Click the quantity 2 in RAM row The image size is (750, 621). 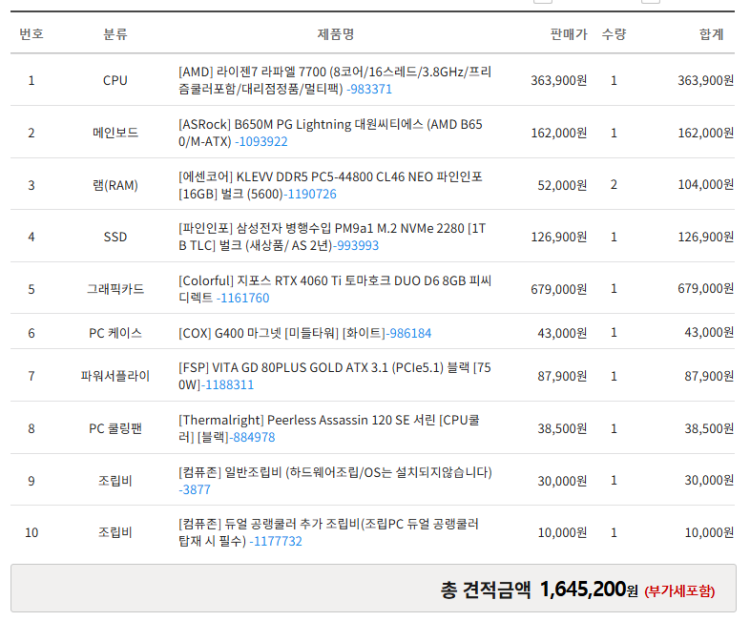coord(614,185)
